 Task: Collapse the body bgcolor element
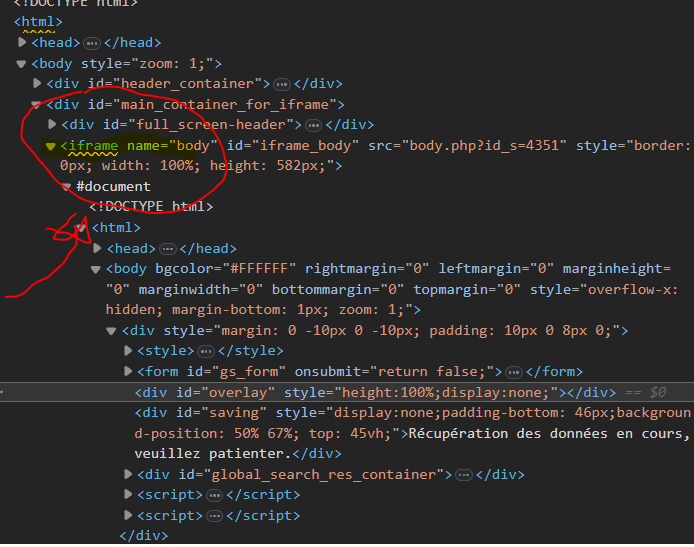coord(96,269)
